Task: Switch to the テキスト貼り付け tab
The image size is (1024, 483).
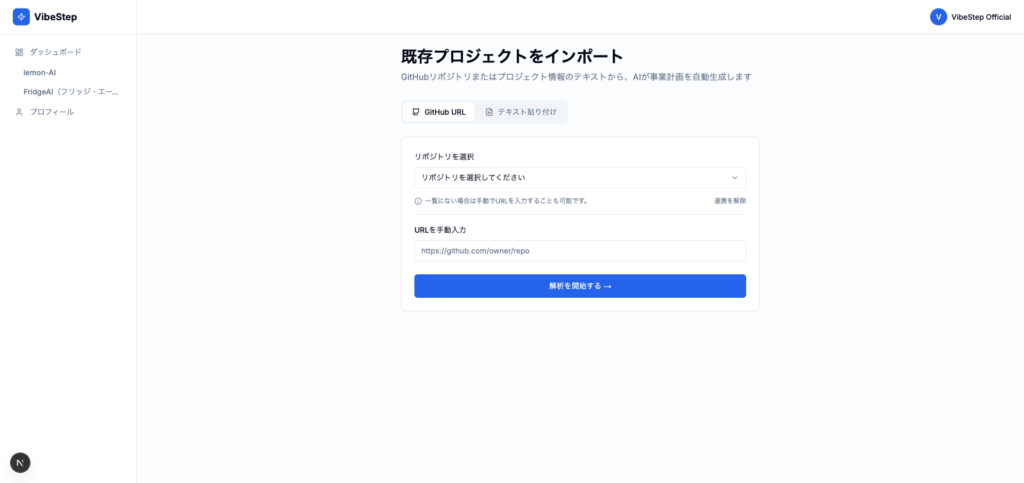Action: [x=521, y=112]
